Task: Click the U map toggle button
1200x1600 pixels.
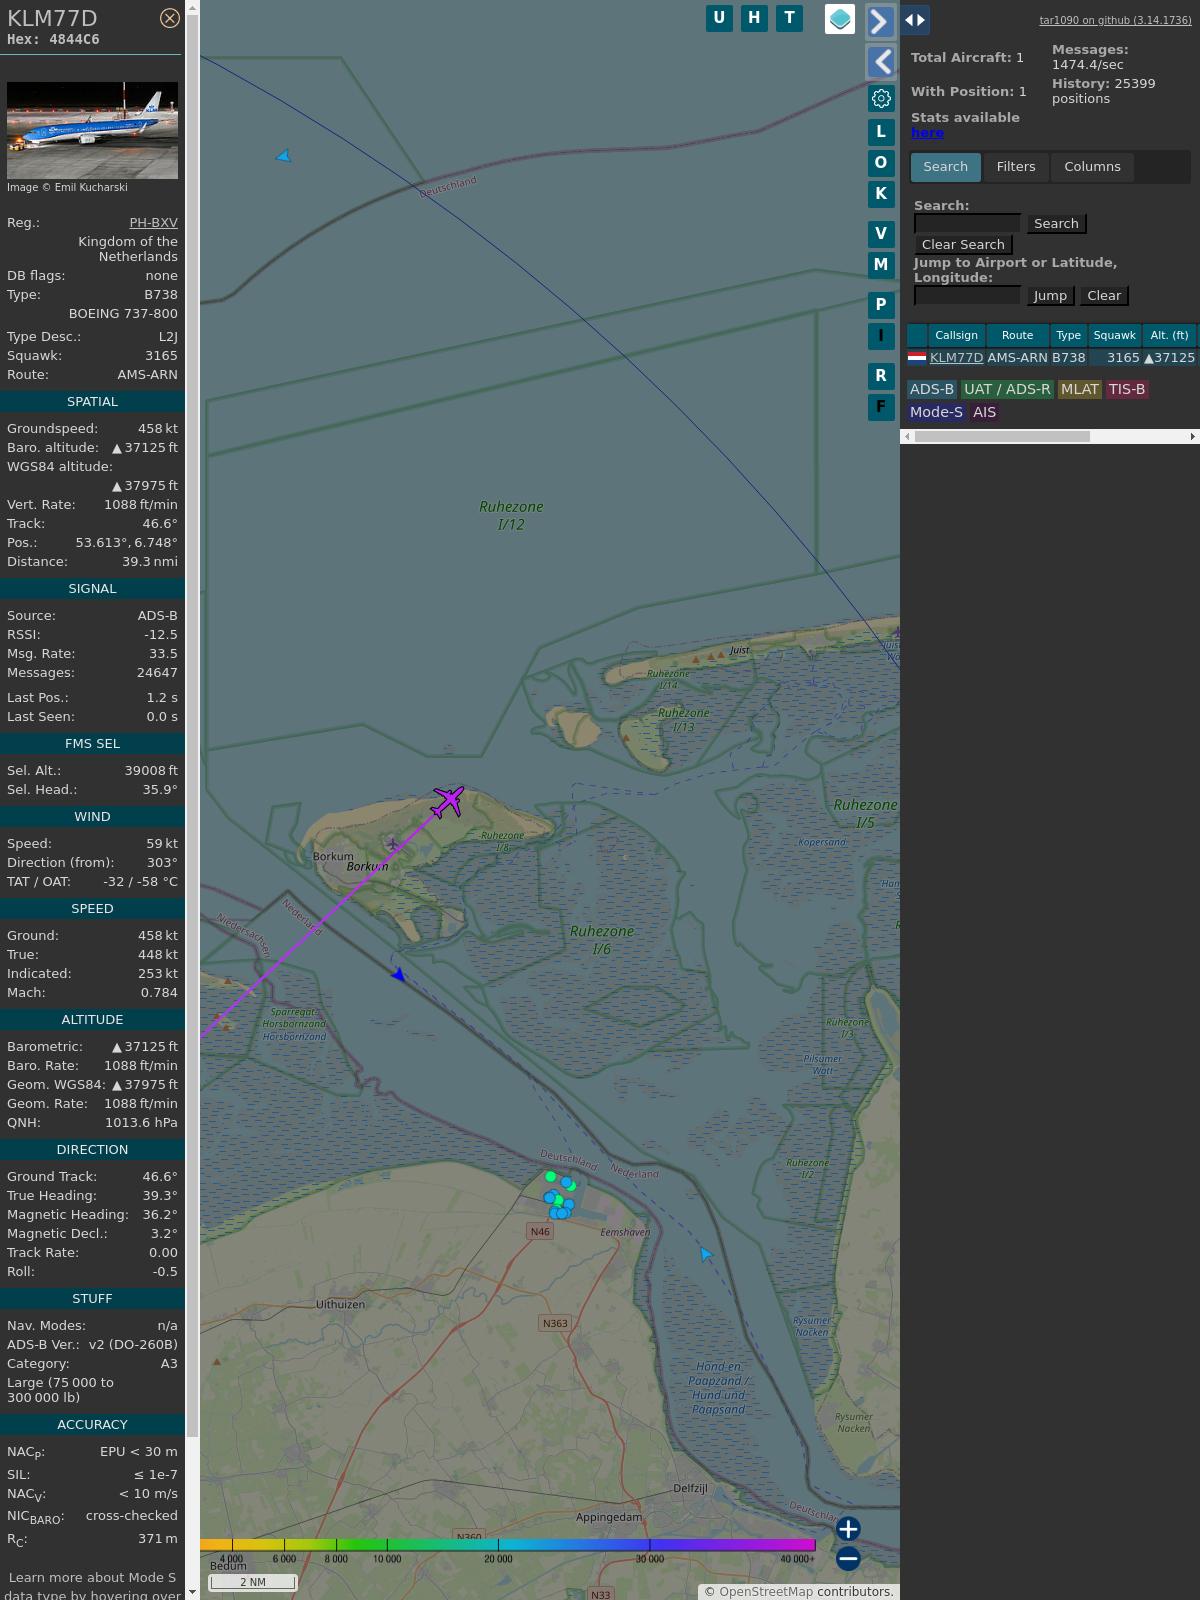Action: click(719, 18)
